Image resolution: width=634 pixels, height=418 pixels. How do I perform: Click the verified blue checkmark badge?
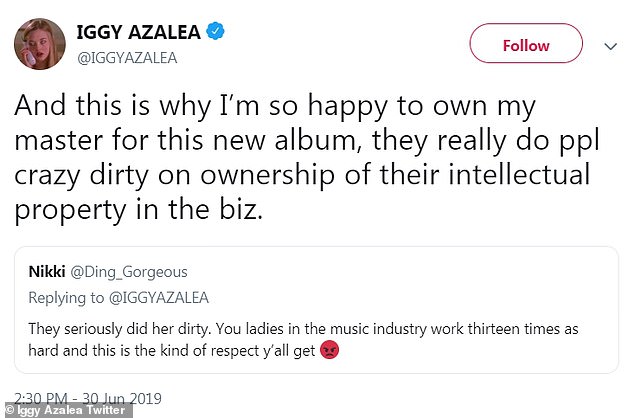[216, 33]
